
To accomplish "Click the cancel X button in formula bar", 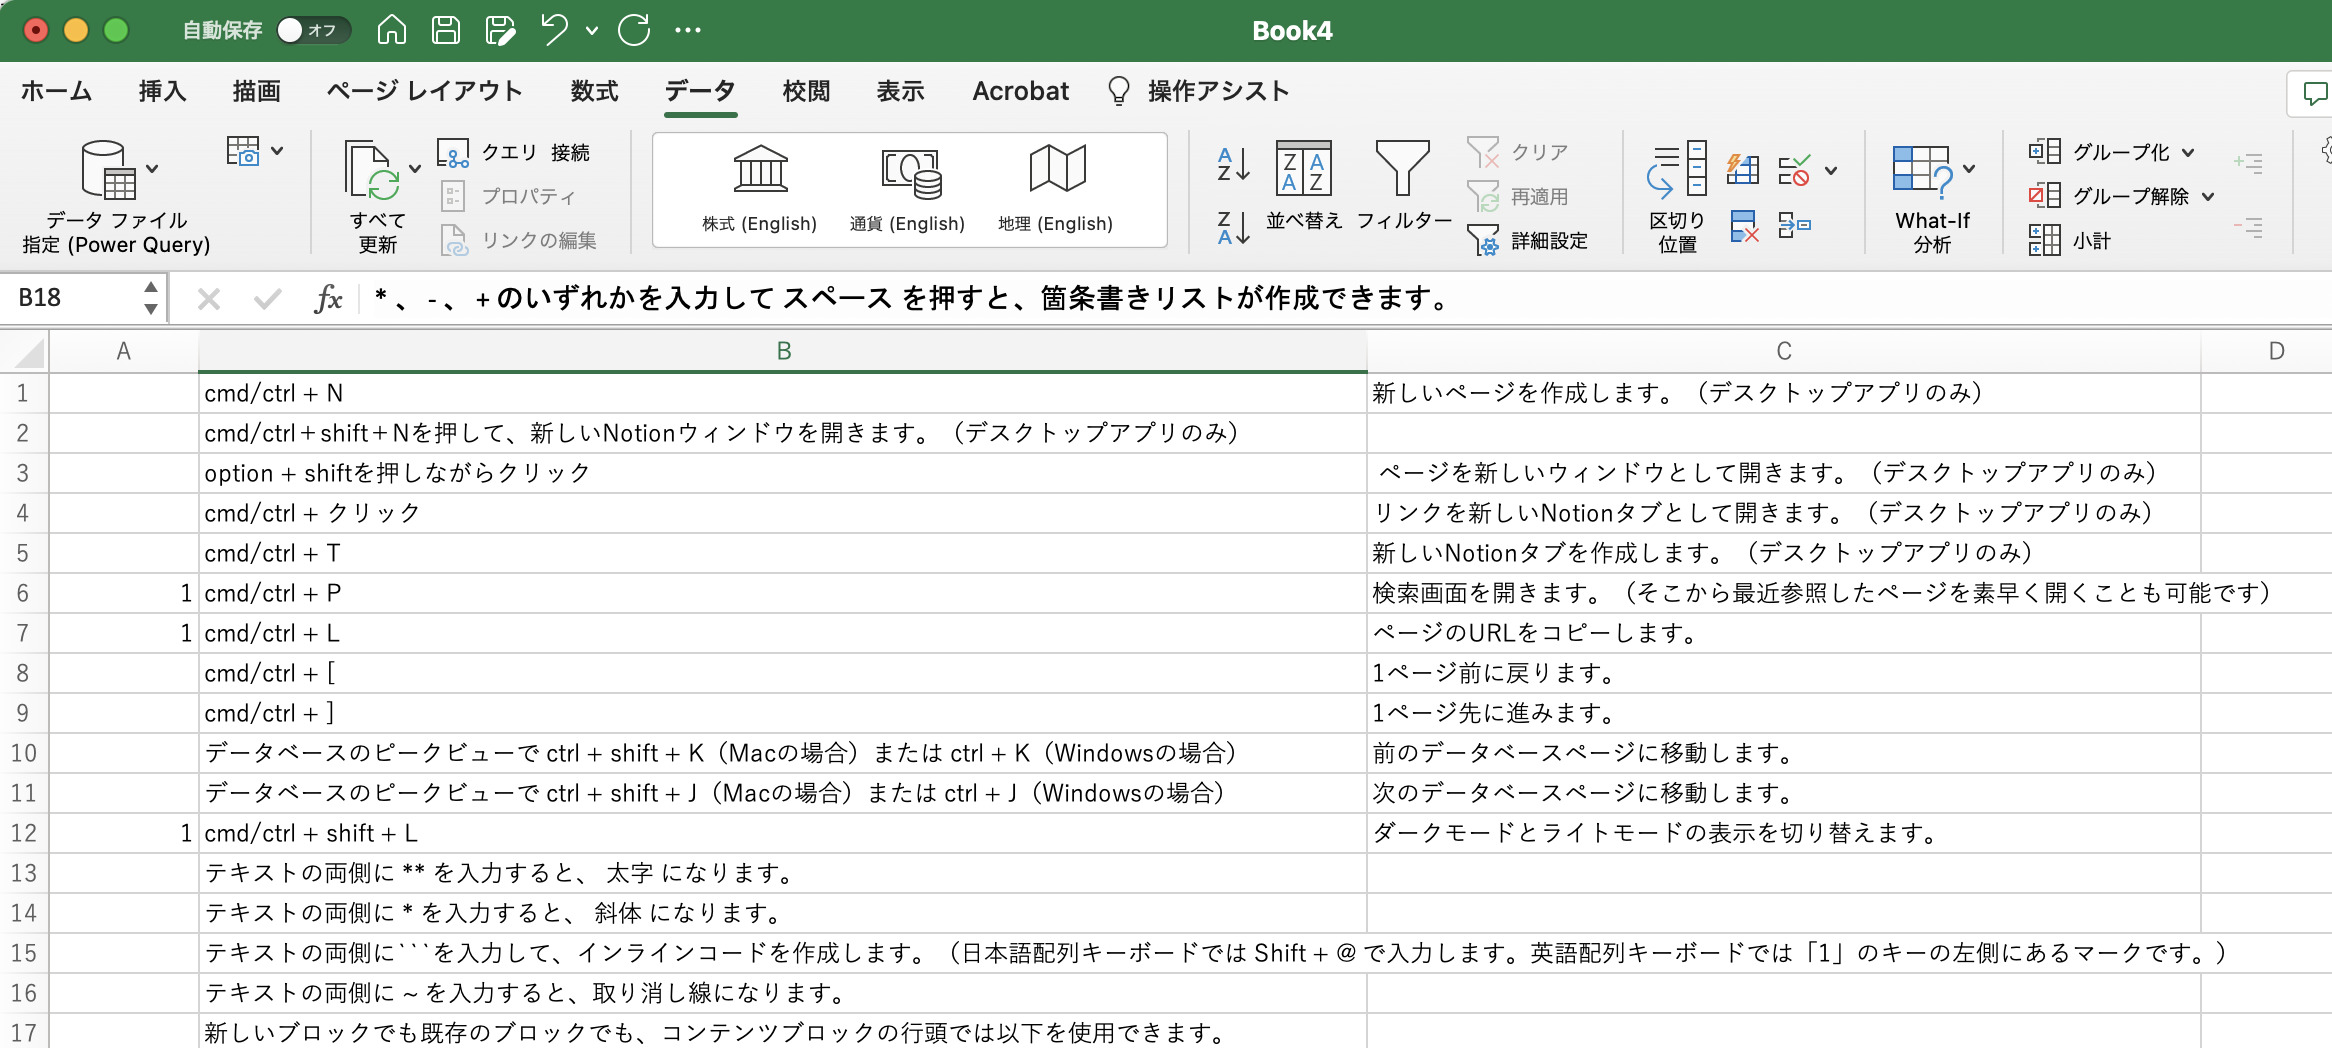I will (x=209, y=298).
